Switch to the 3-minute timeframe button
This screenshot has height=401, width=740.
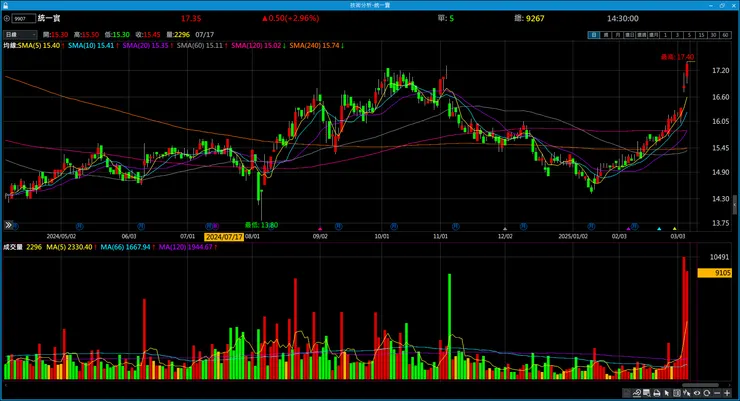(x=677, y=35)
